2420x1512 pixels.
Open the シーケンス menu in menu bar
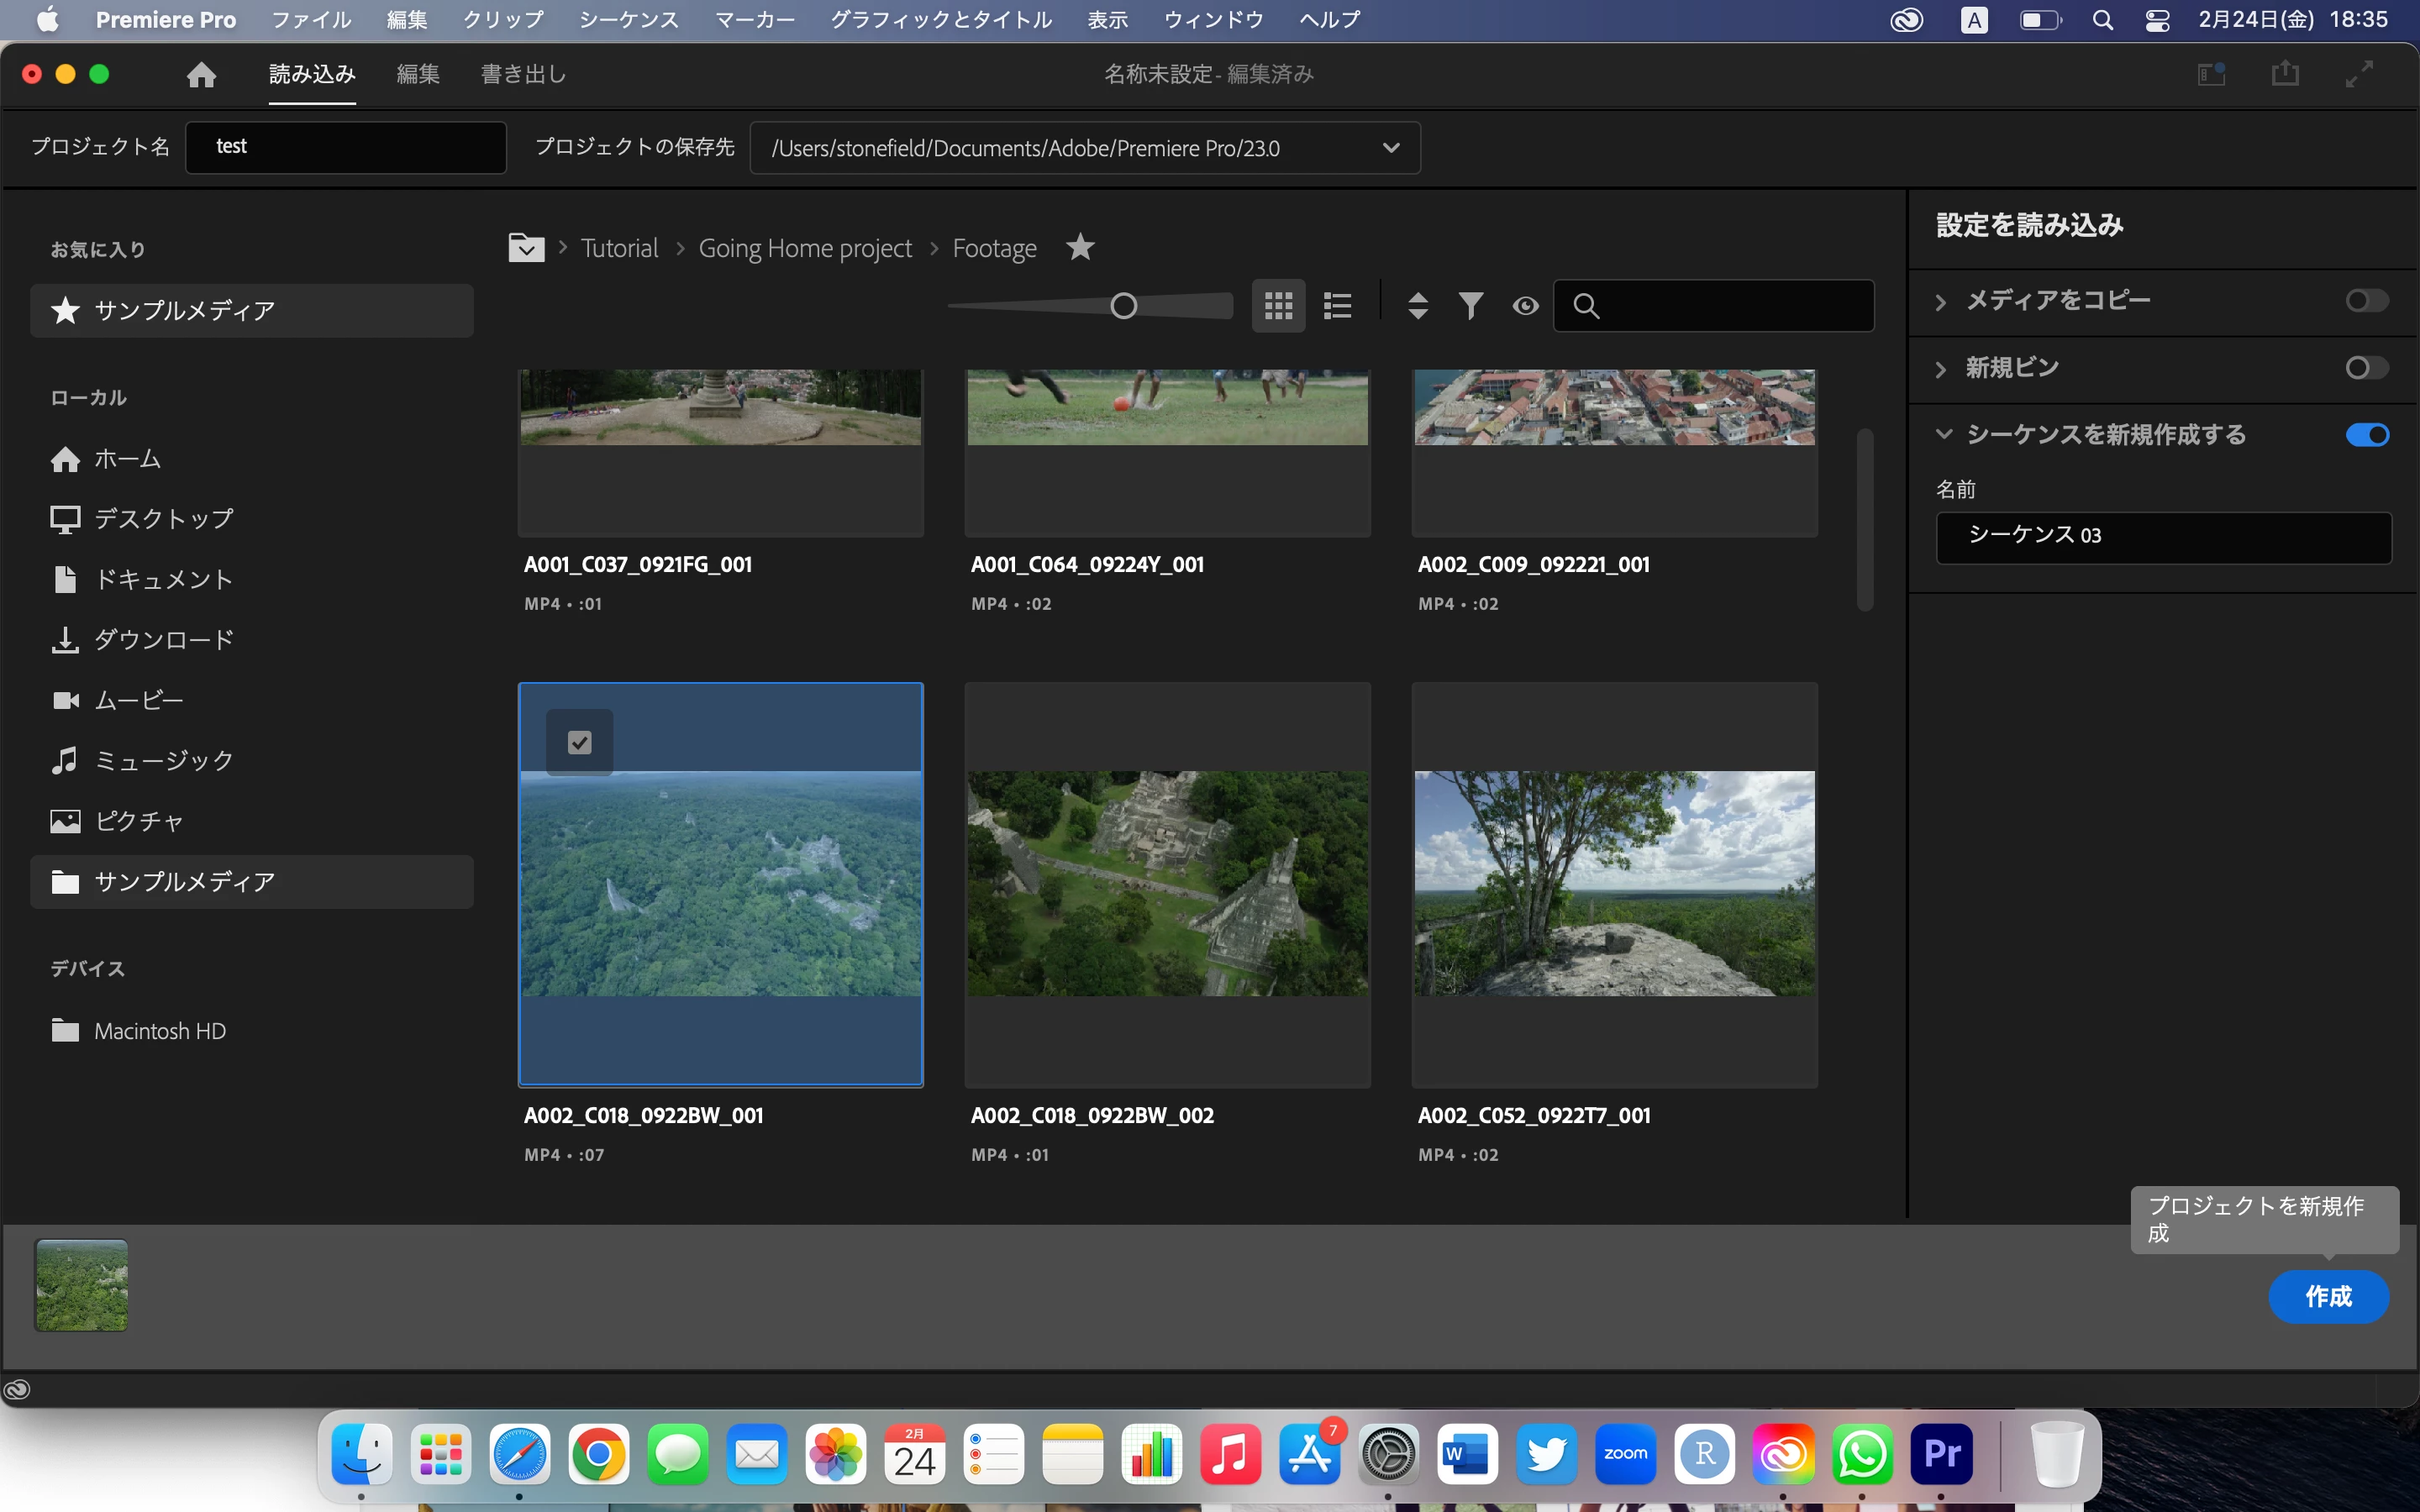(628, 20)
